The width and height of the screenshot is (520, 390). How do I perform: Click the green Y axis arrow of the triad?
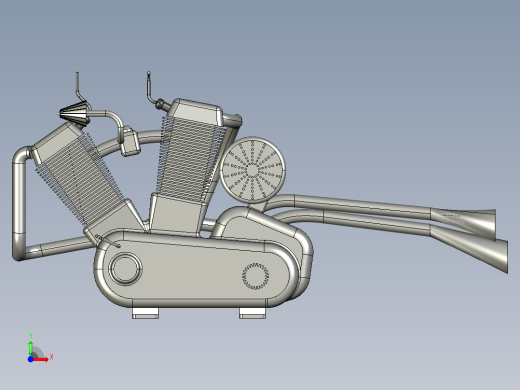[x=31, y=348]
